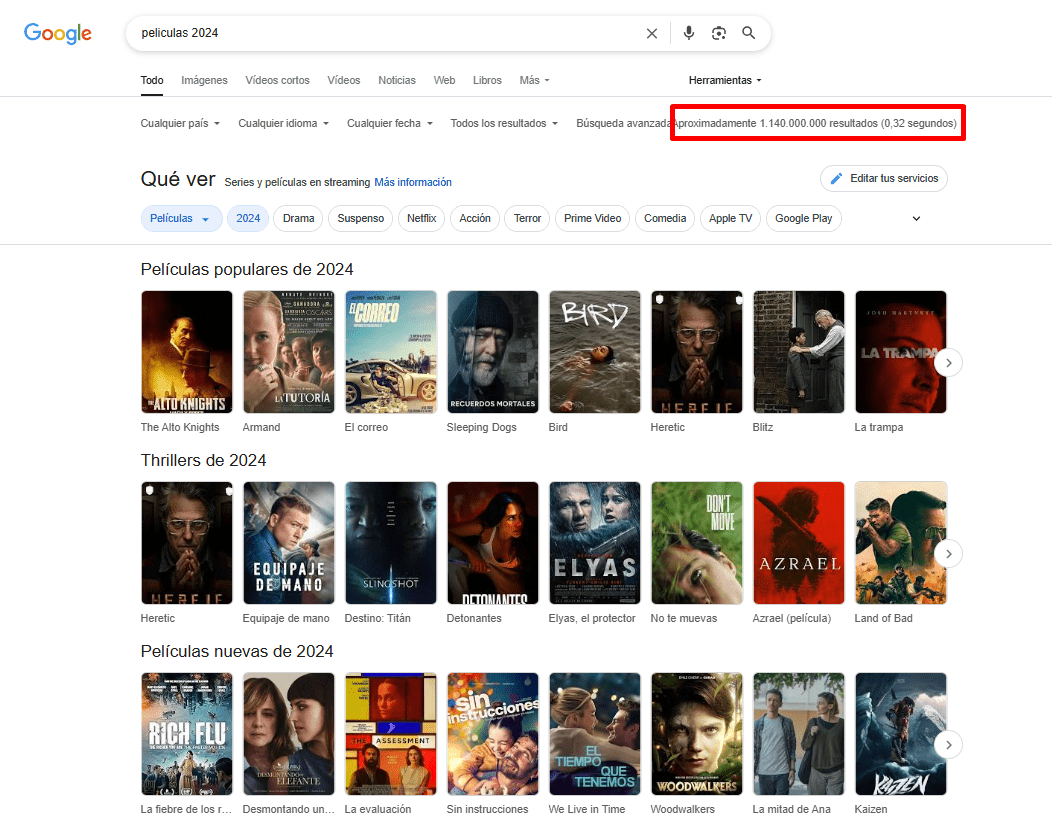The width and height of the screenshot is (1052, 827).
Task: Toggle the Suspenso filter chip
Action: coord(360,219)
